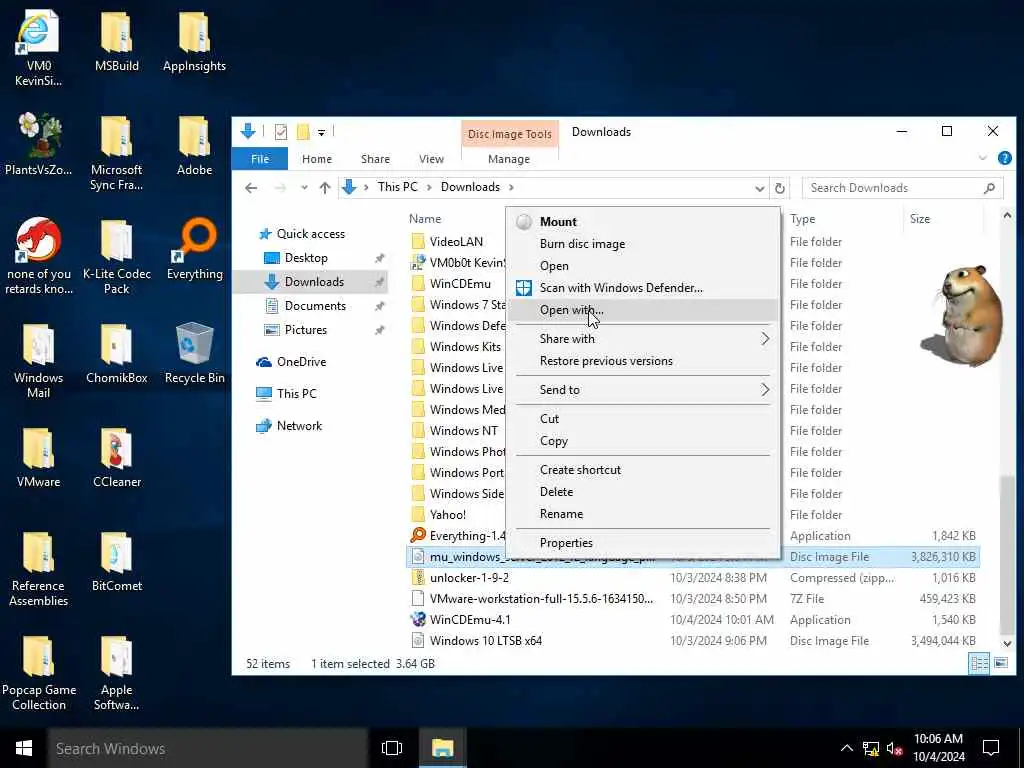Select the Recycle Bin icon
The height and width of the screenshot is (768, 1024).
tap(194, 353)
